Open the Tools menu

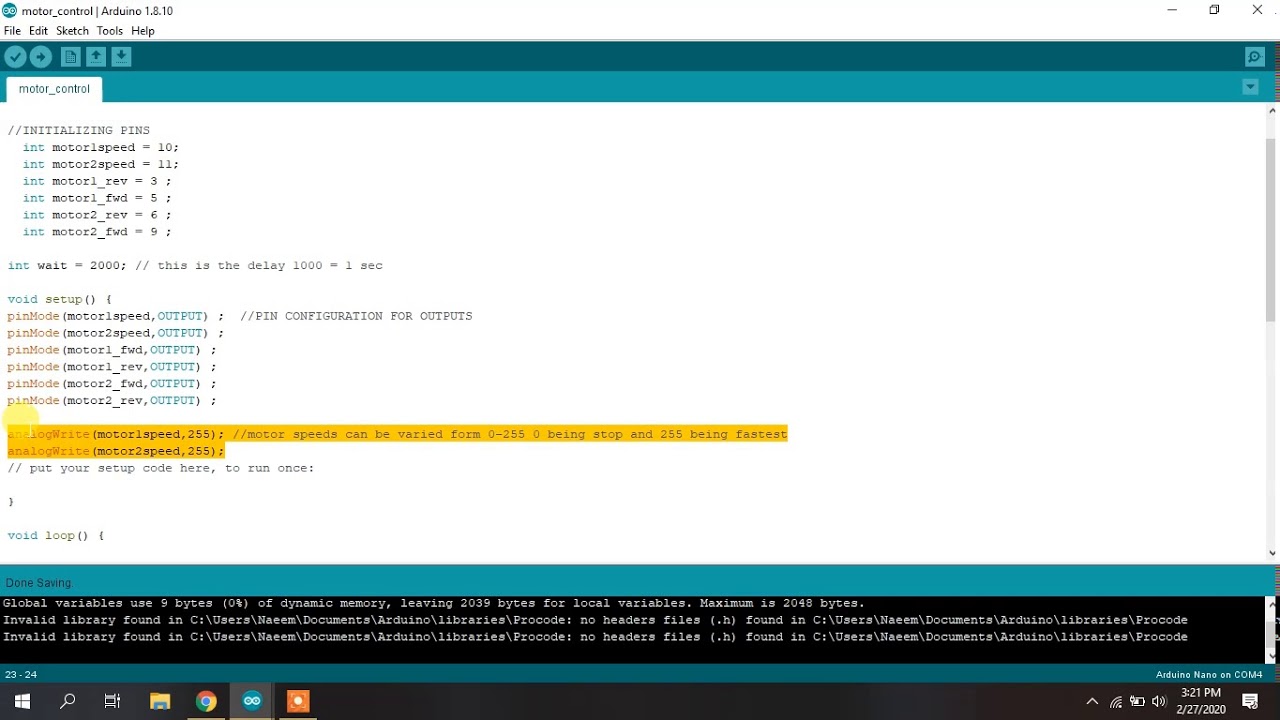110,31
